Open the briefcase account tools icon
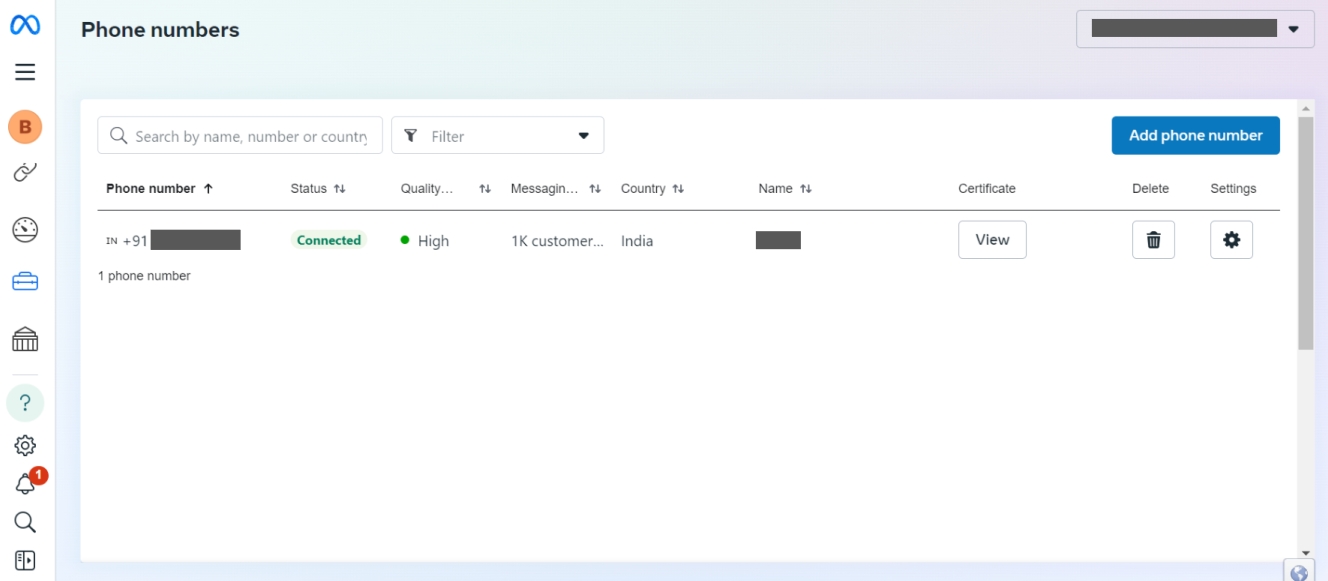1328x581 pixels. coord(25,283)
